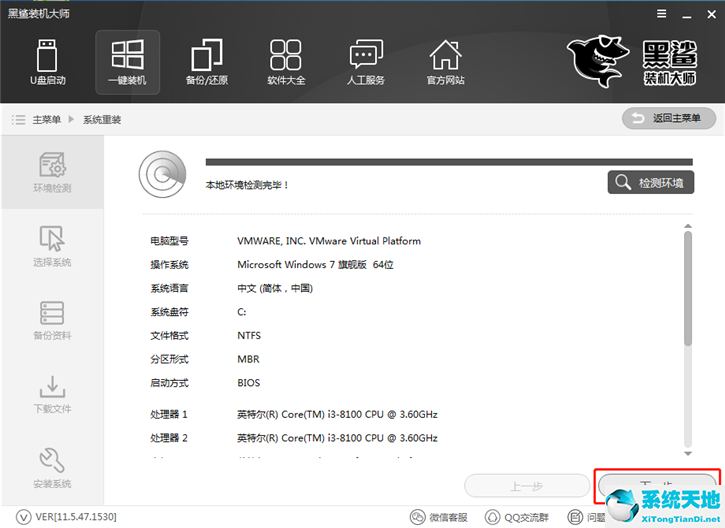This screenshot has width=725, height=528.
Task: Click 处理器 2 CPU value
Action: tap(338, 438)
